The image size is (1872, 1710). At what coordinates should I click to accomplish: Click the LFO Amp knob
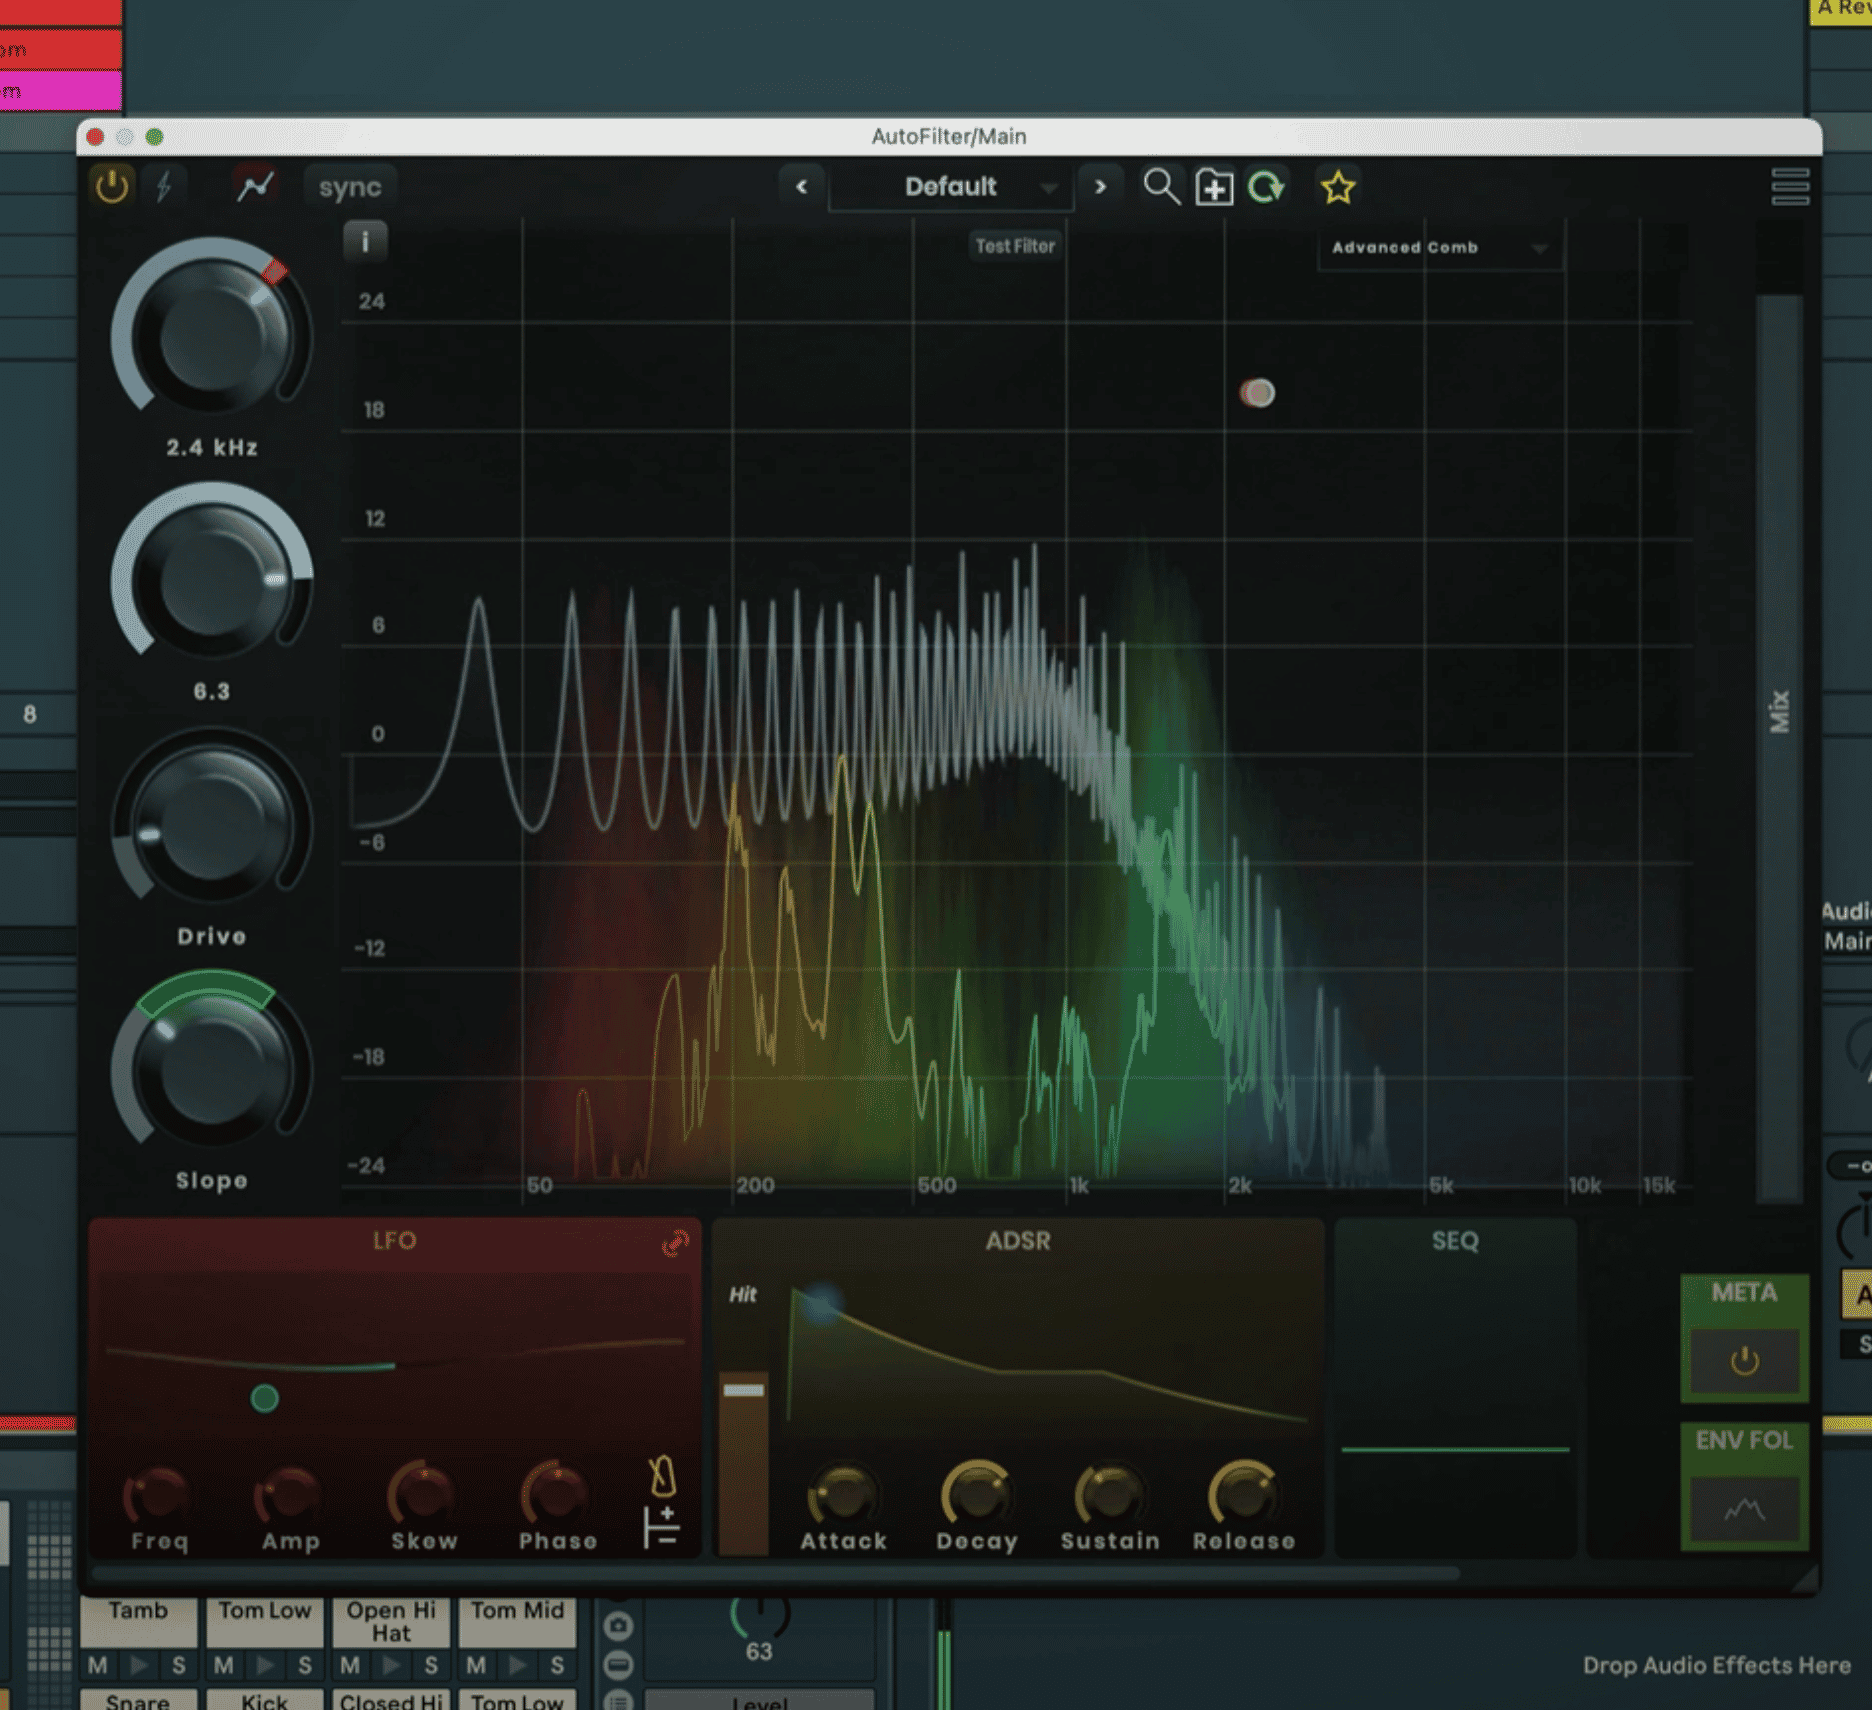(x=291, y=1495)
